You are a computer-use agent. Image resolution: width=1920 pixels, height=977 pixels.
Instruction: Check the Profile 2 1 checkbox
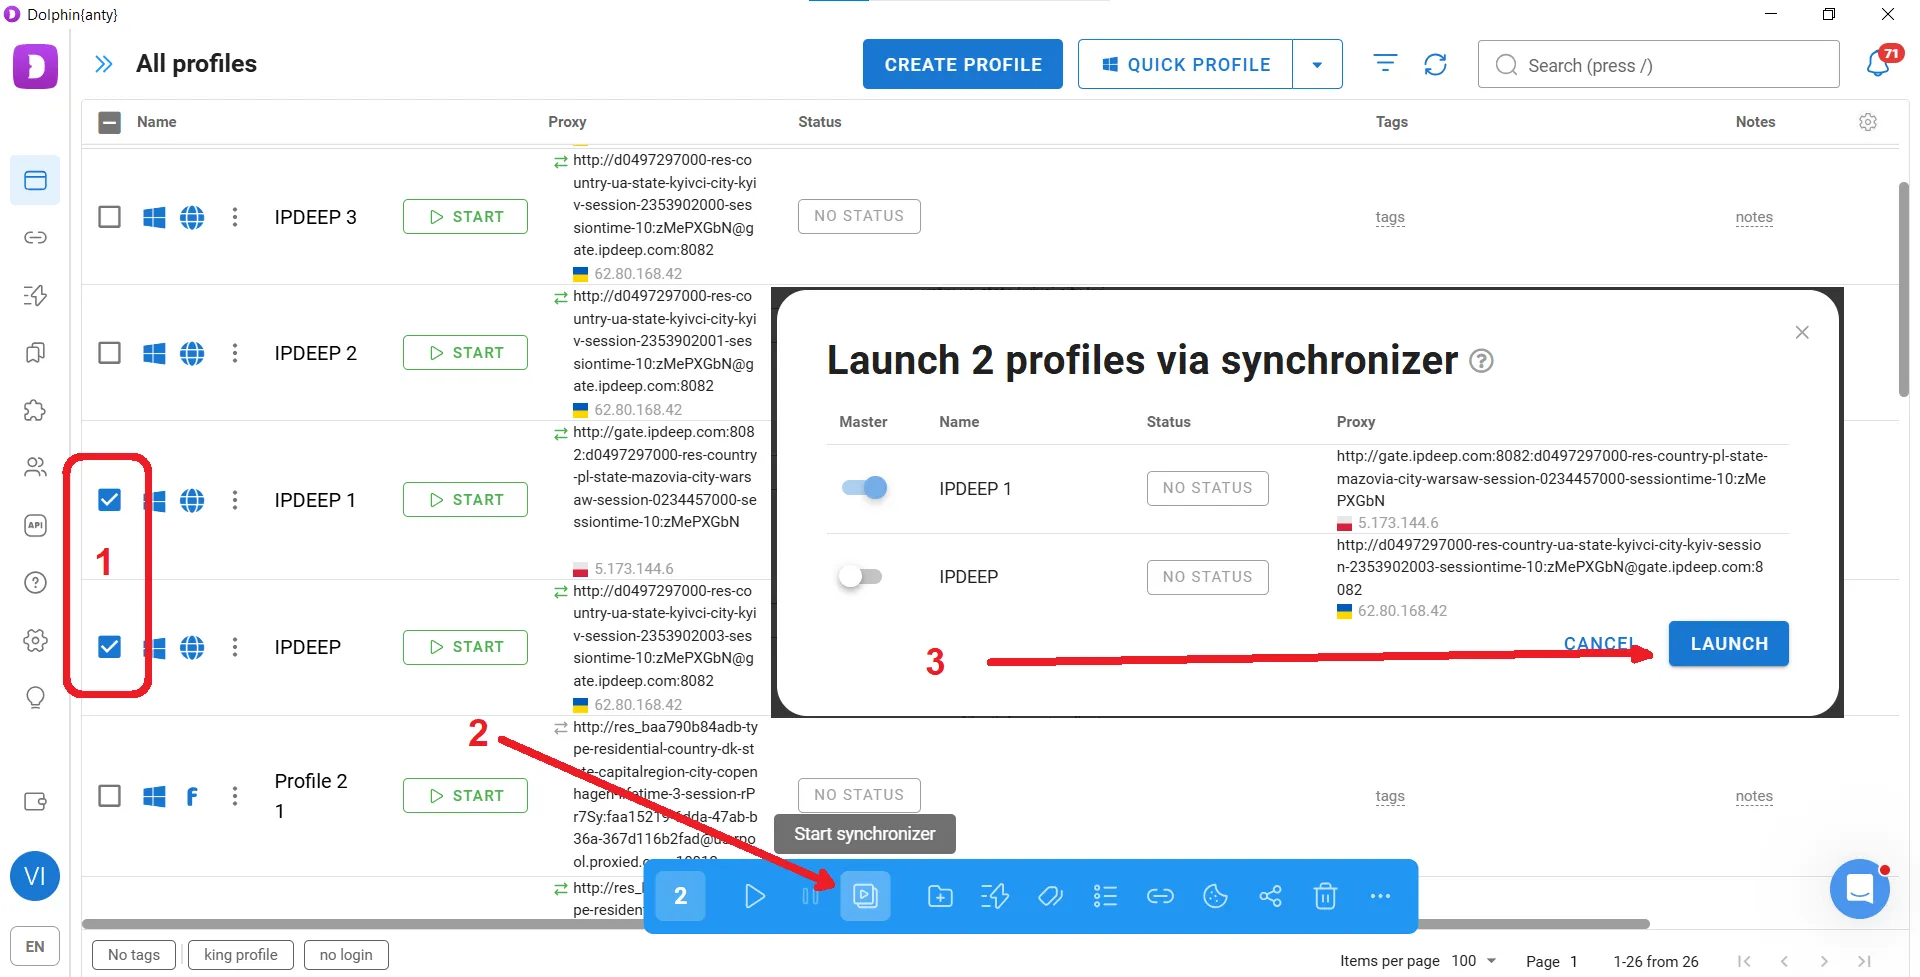coord(110,796)
